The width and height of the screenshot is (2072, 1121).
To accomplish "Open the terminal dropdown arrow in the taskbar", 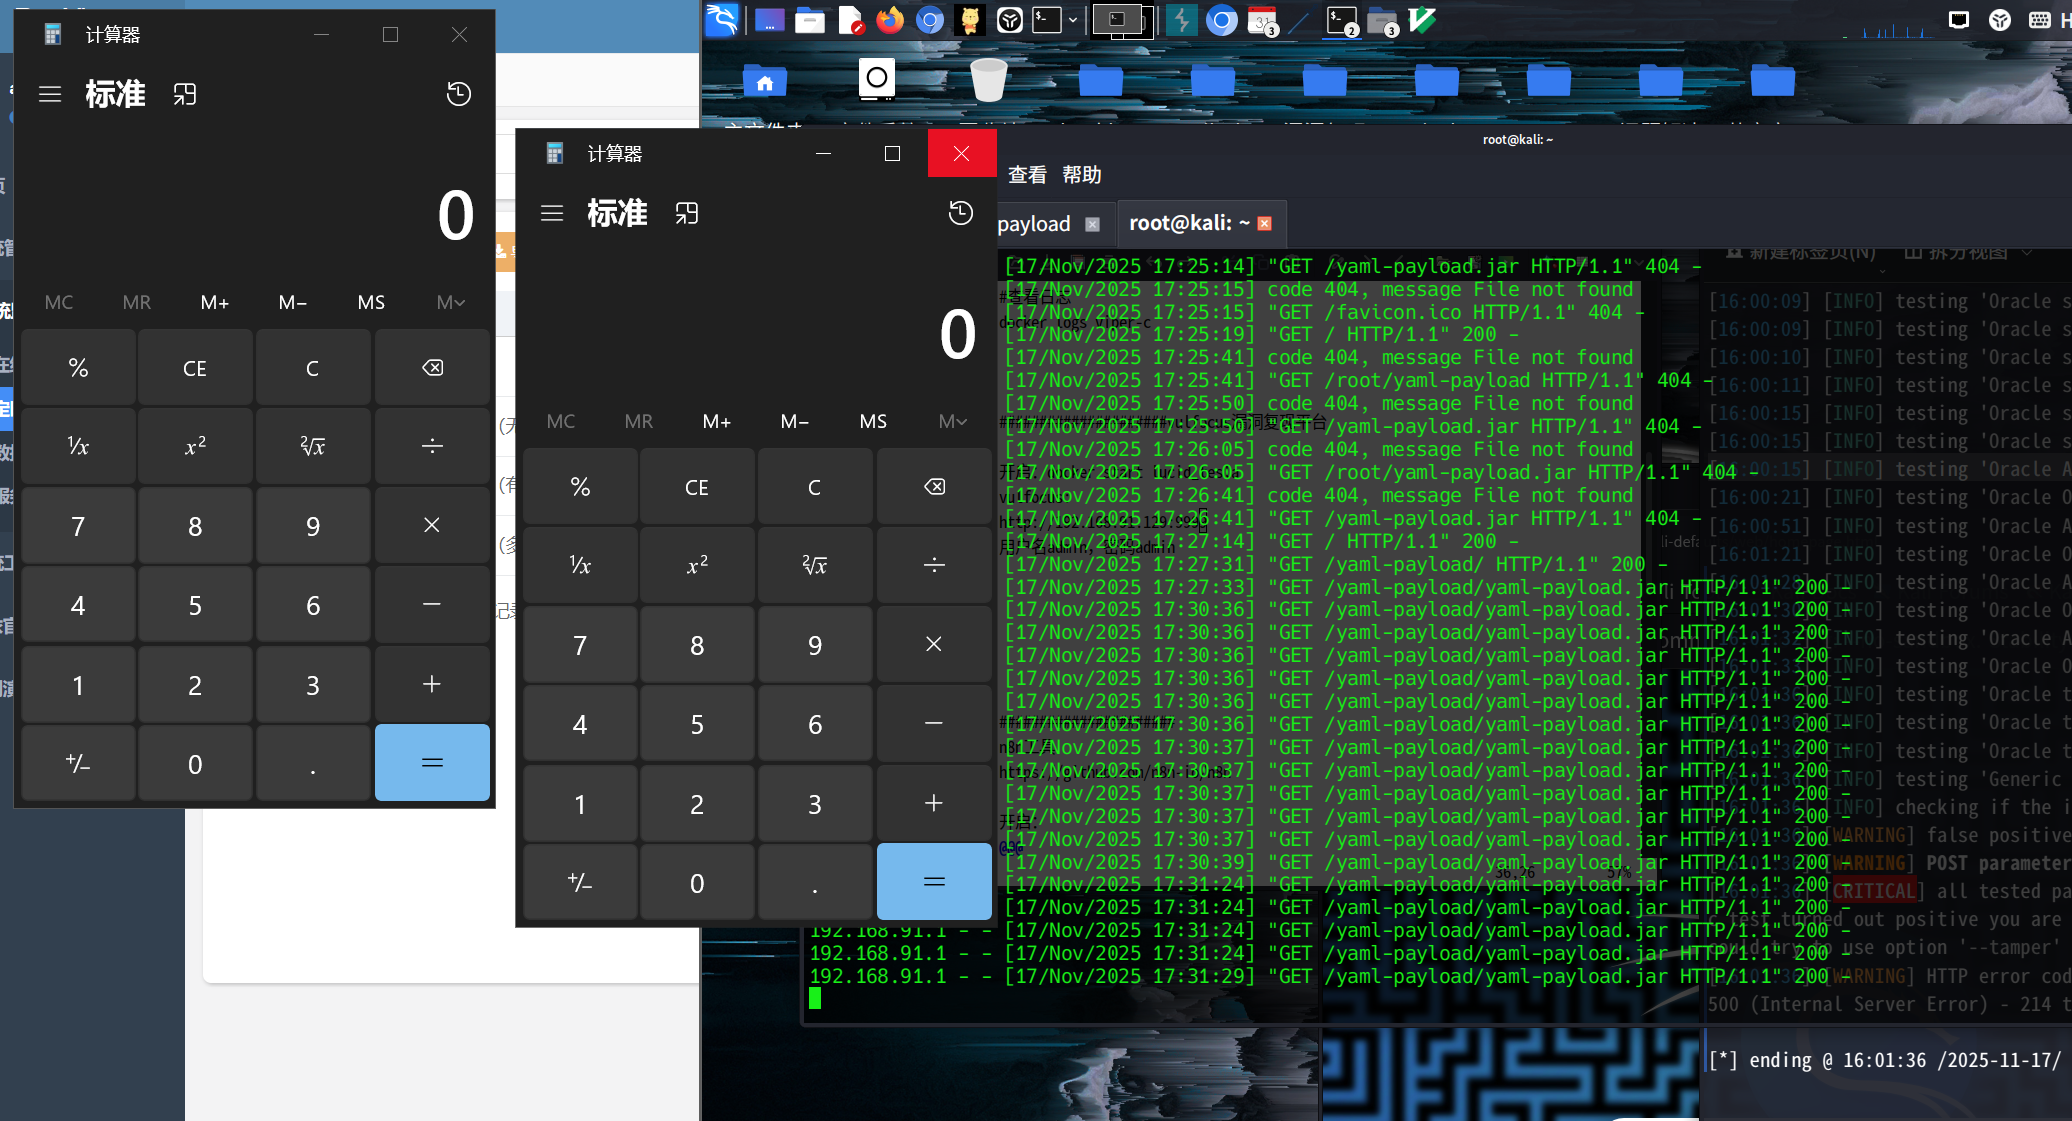I will coord(1073,20).
